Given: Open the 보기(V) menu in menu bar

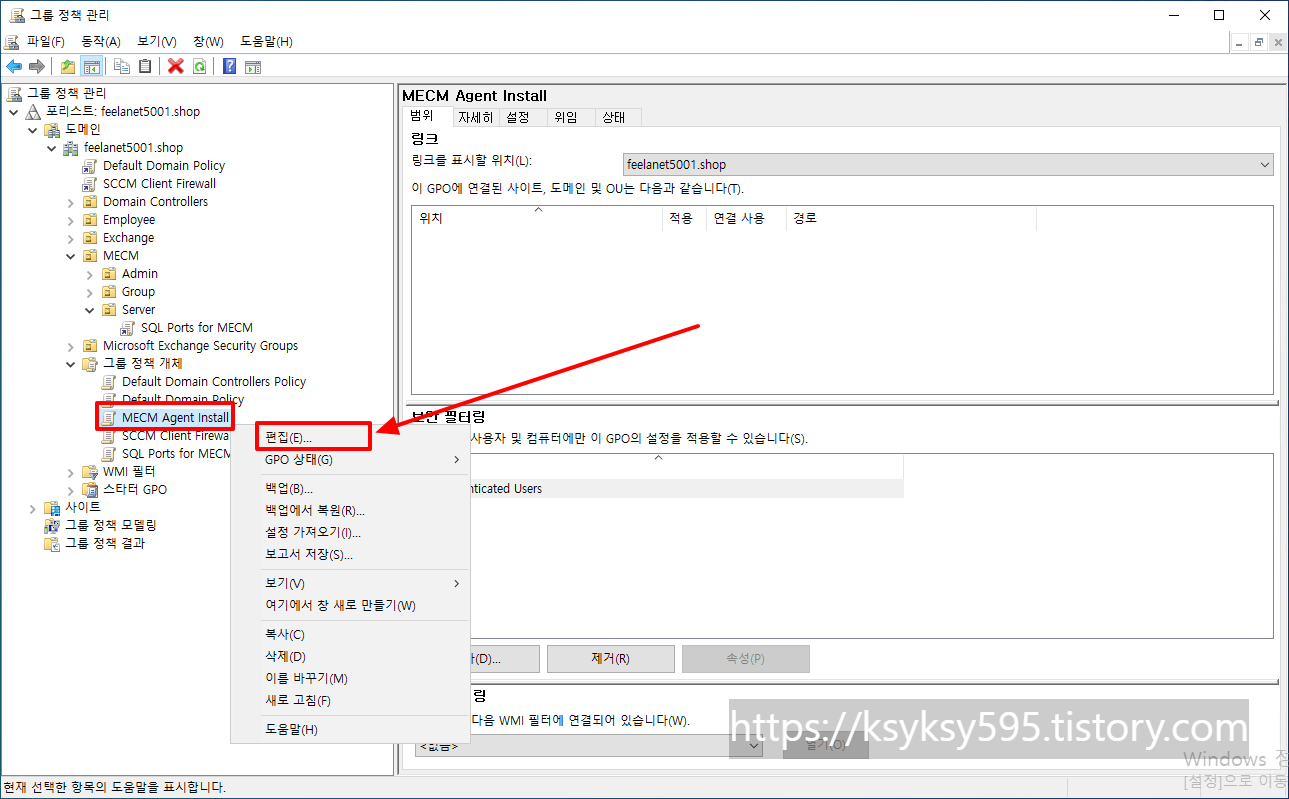Looking at the screenshot, I should coord(157,41).
